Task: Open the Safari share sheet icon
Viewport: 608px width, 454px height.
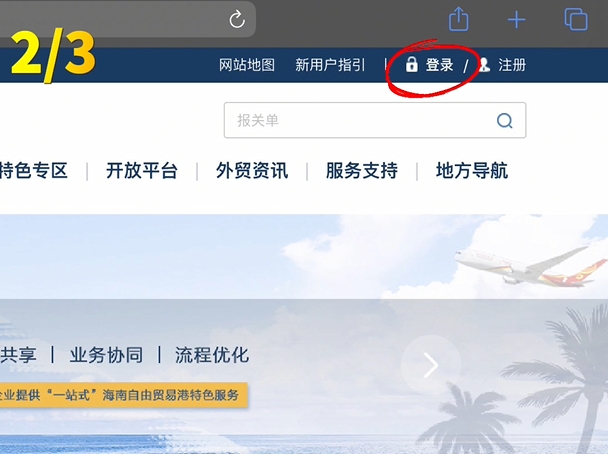Action: (x=459, y=19)
